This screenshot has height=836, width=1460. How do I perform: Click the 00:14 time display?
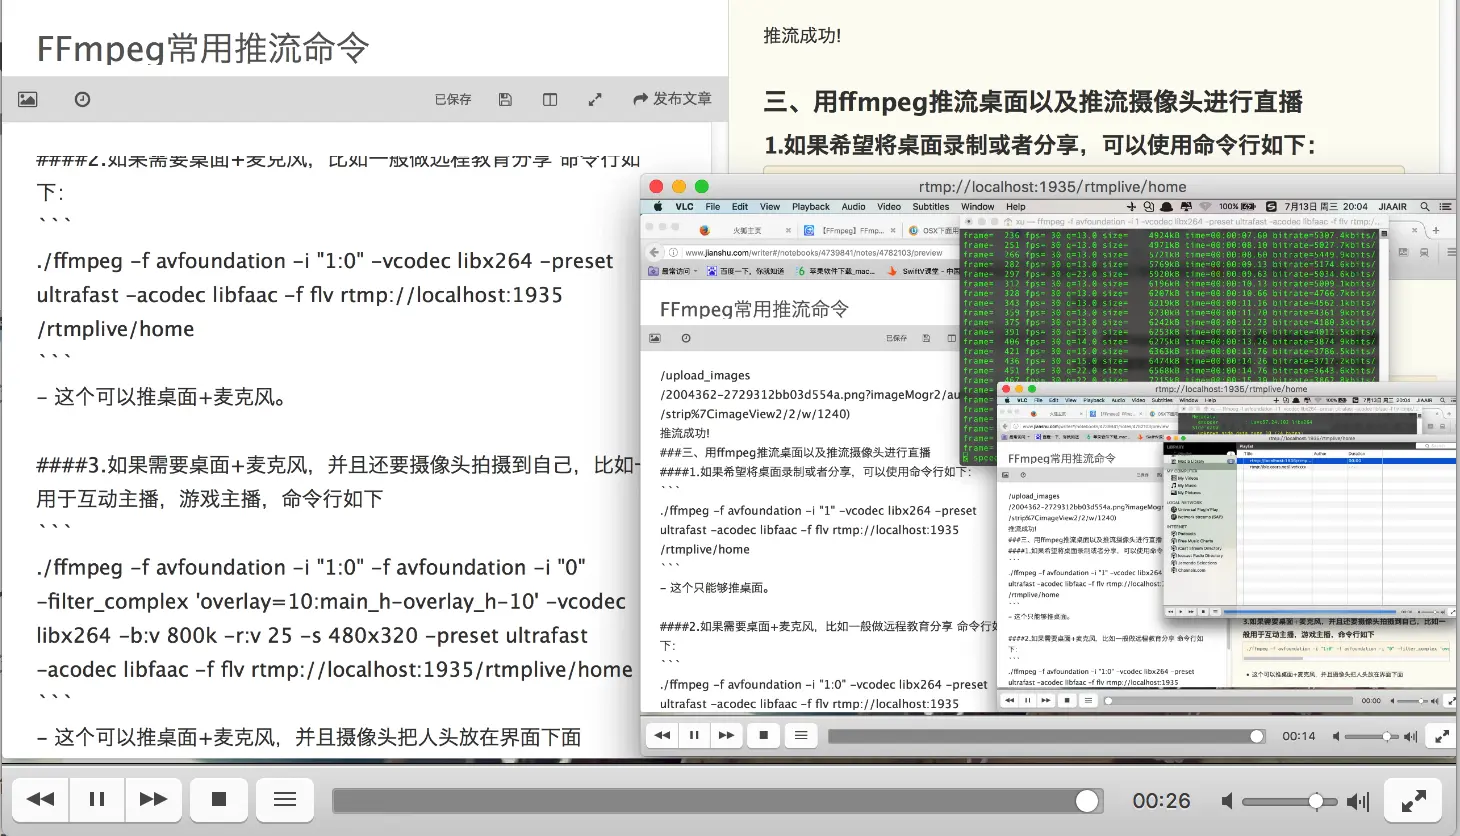coord(1298,736)
